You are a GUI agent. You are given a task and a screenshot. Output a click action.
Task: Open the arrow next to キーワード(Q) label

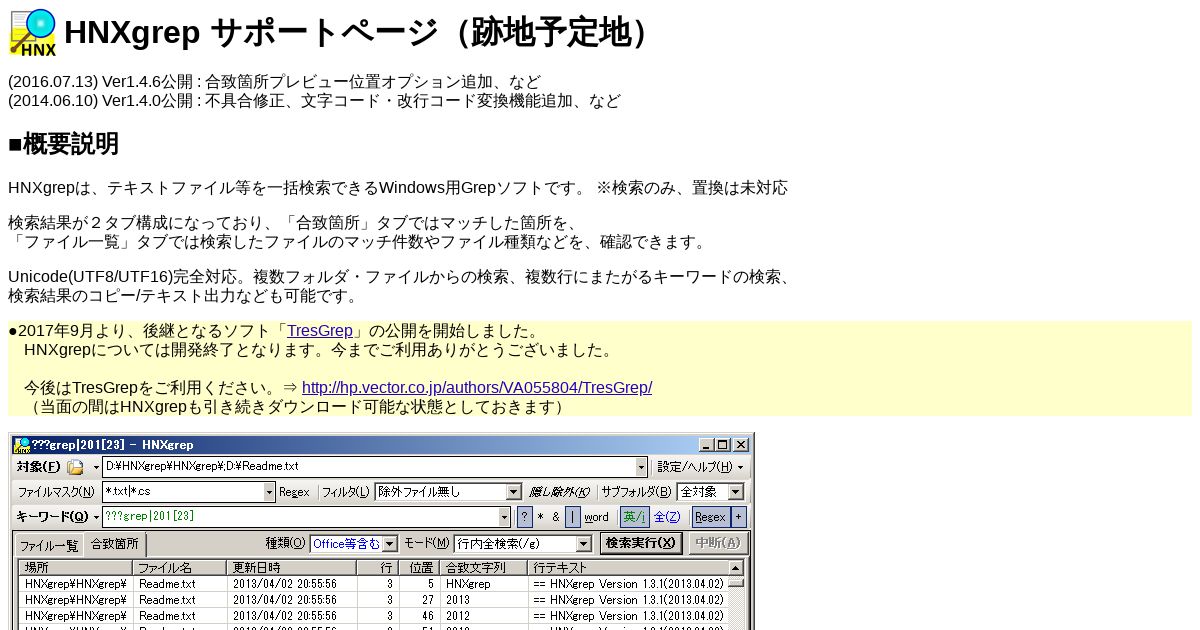[96, 517]
